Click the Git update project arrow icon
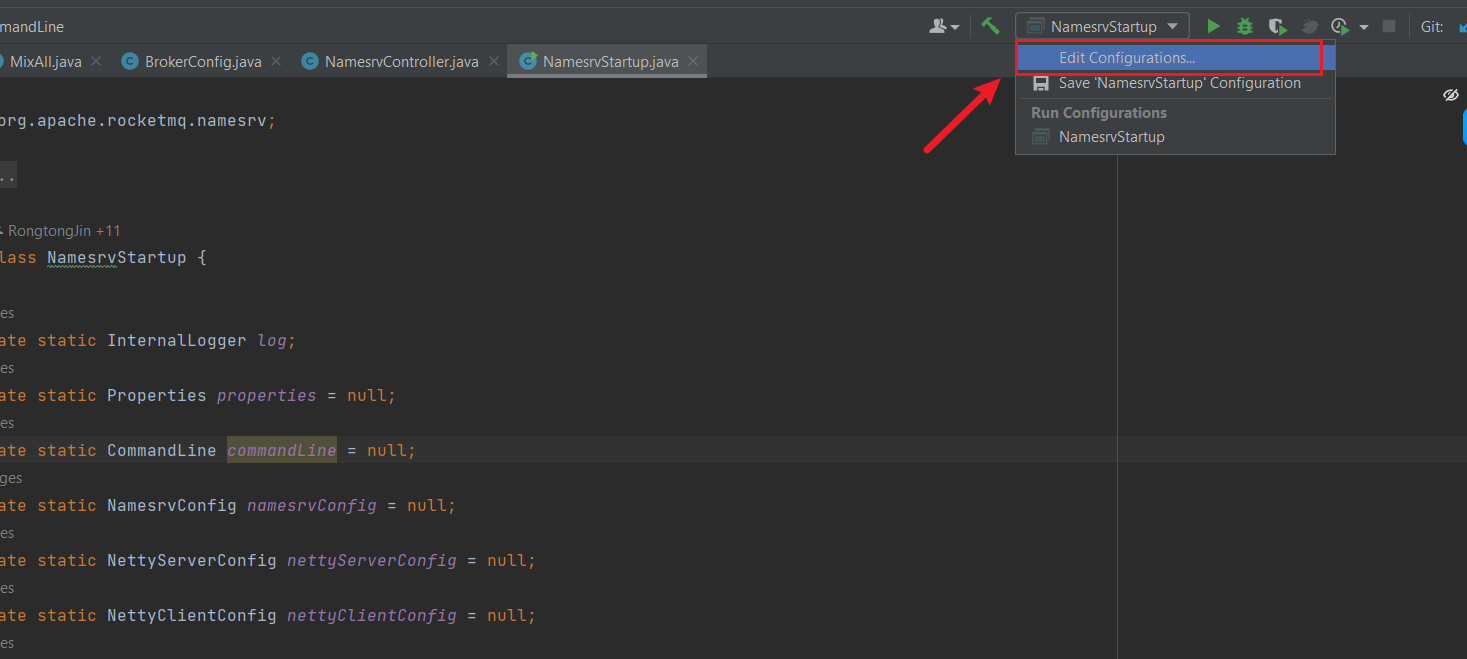This screenshot has height=659, width=1467. pyautogui.click(x=1460, y=26)
